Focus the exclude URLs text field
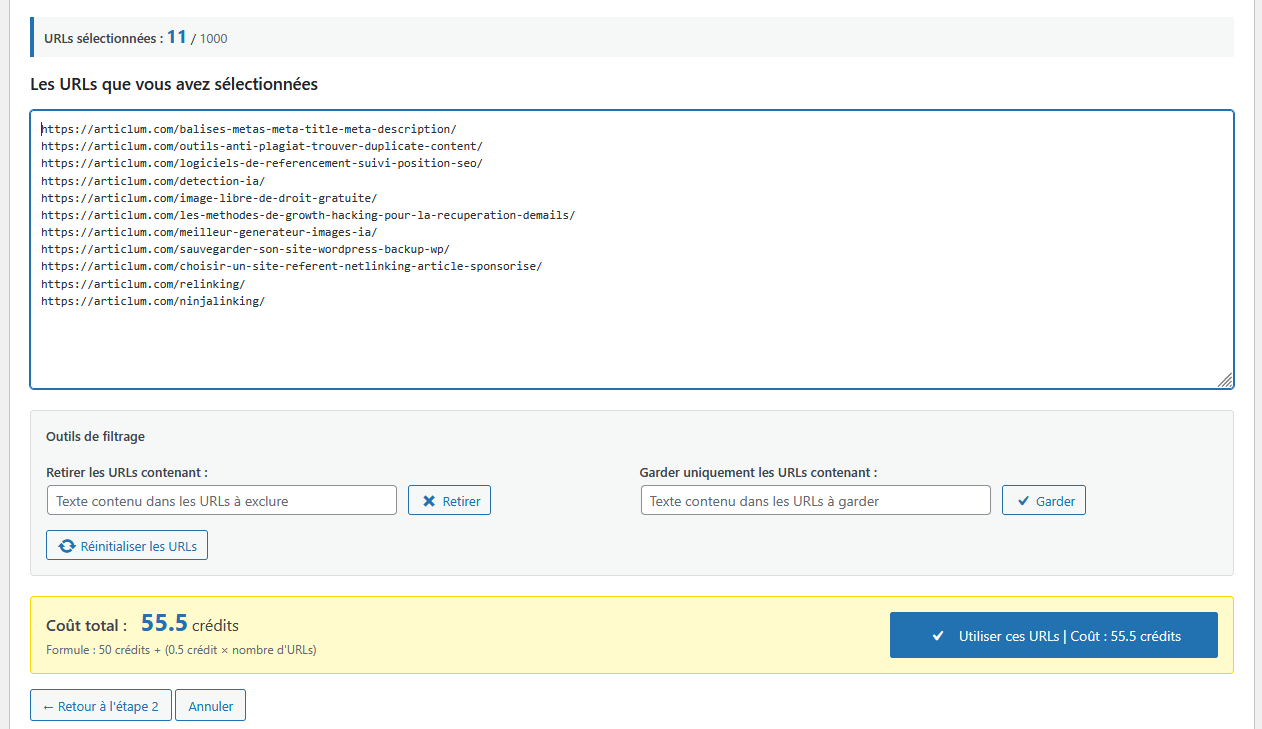The image size is (1262, 729). [221, 500]
